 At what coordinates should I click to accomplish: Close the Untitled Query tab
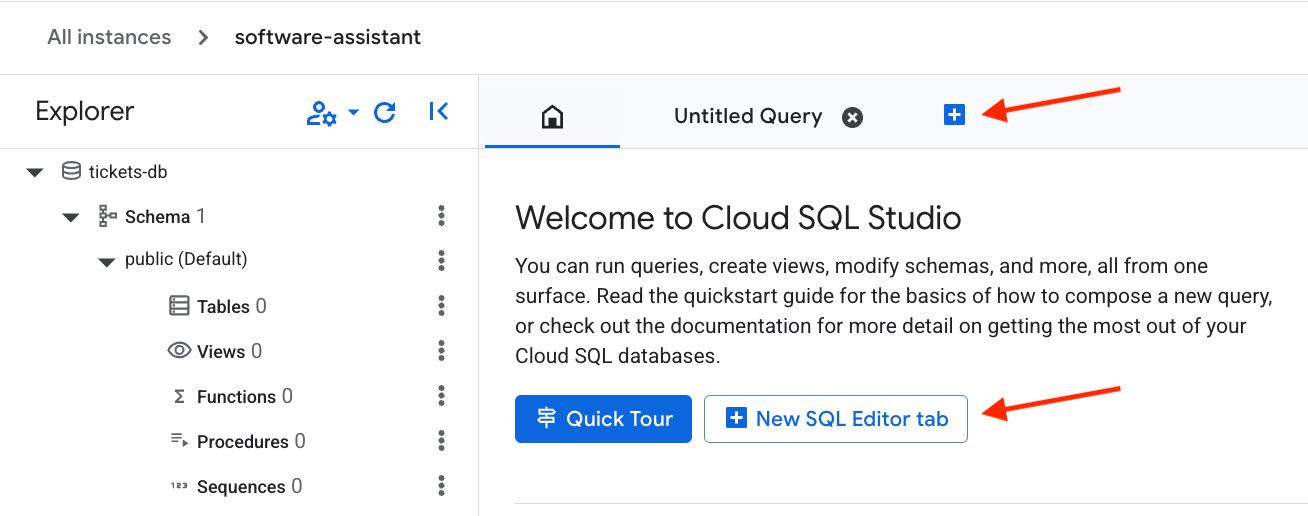[x=852, y=118]
